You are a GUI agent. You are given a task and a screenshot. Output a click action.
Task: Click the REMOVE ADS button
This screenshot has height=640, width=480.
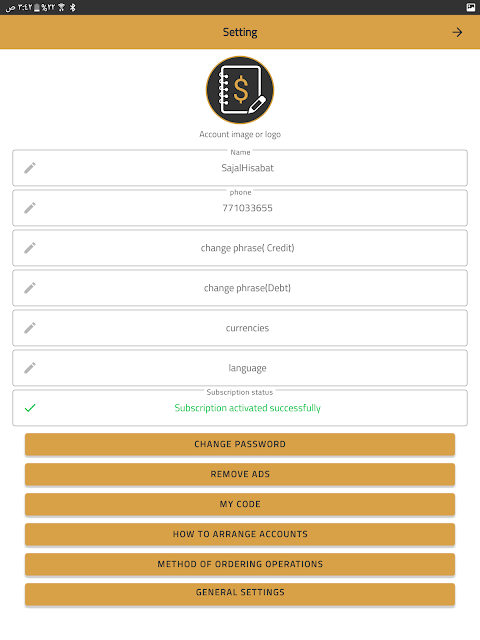(x=240, y=474)
